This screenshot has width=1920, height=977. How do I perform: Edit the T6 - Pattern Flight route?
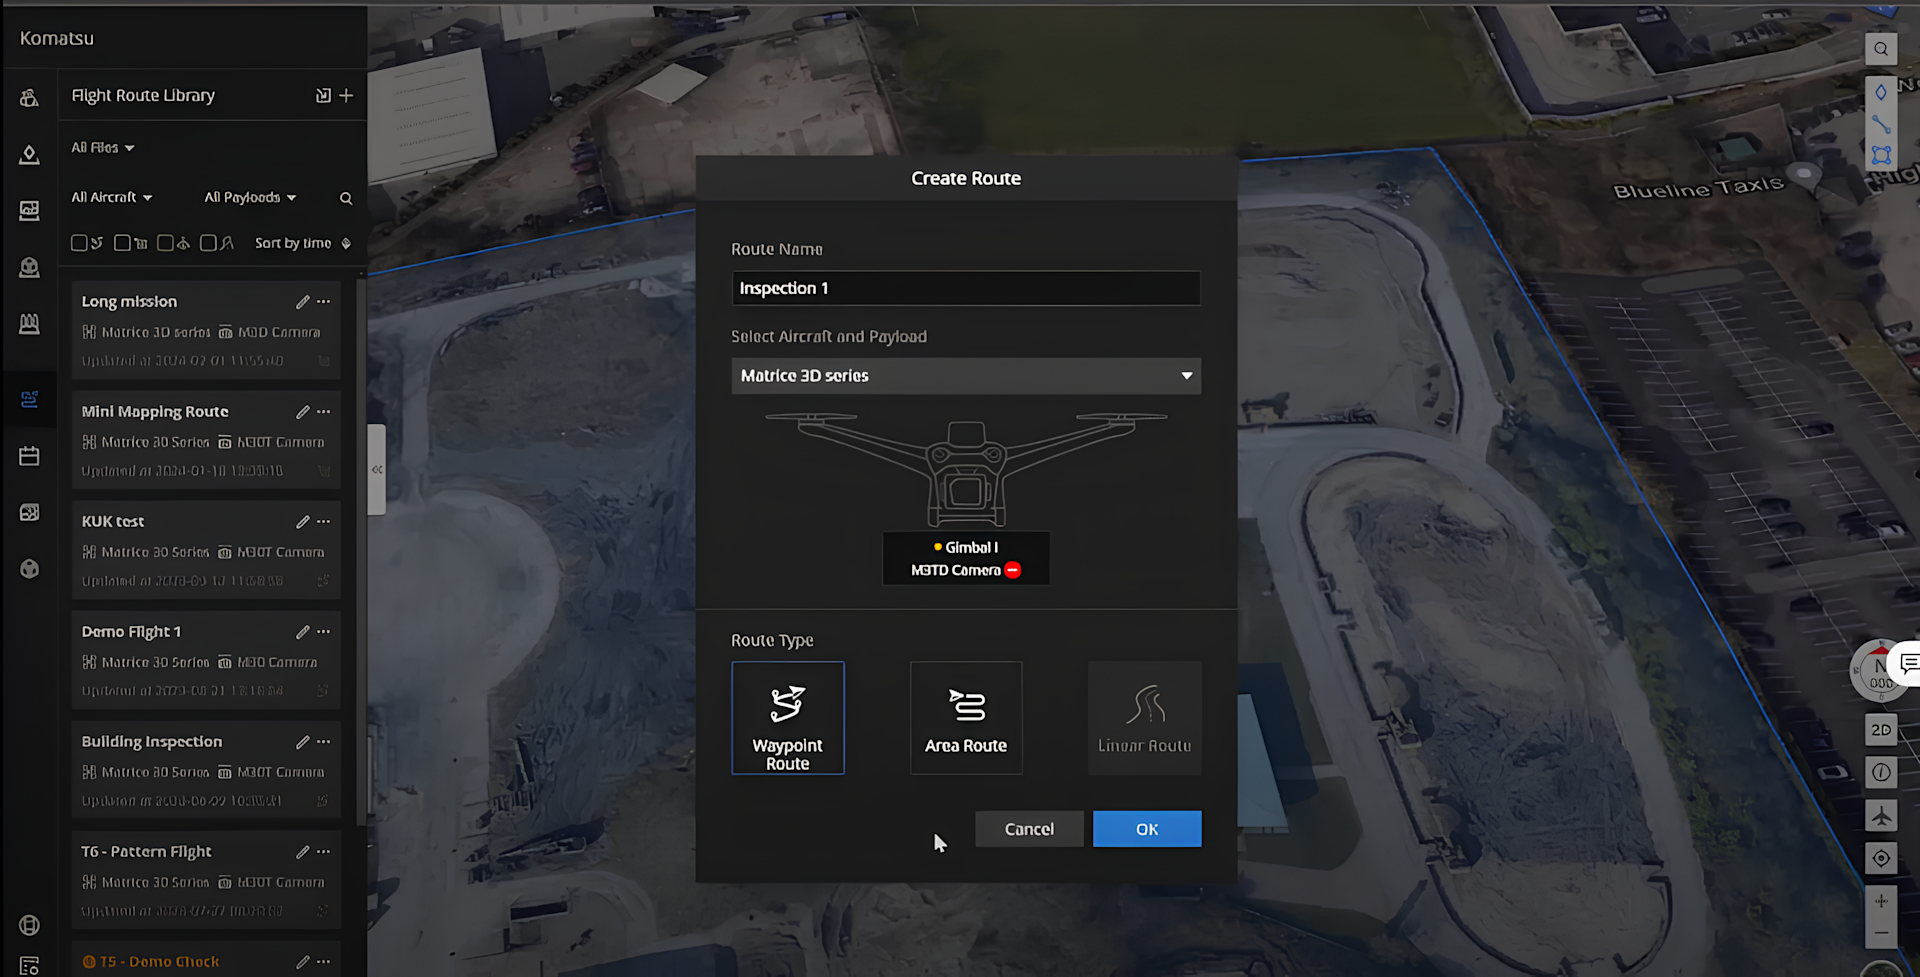click(x=302, y=852)
